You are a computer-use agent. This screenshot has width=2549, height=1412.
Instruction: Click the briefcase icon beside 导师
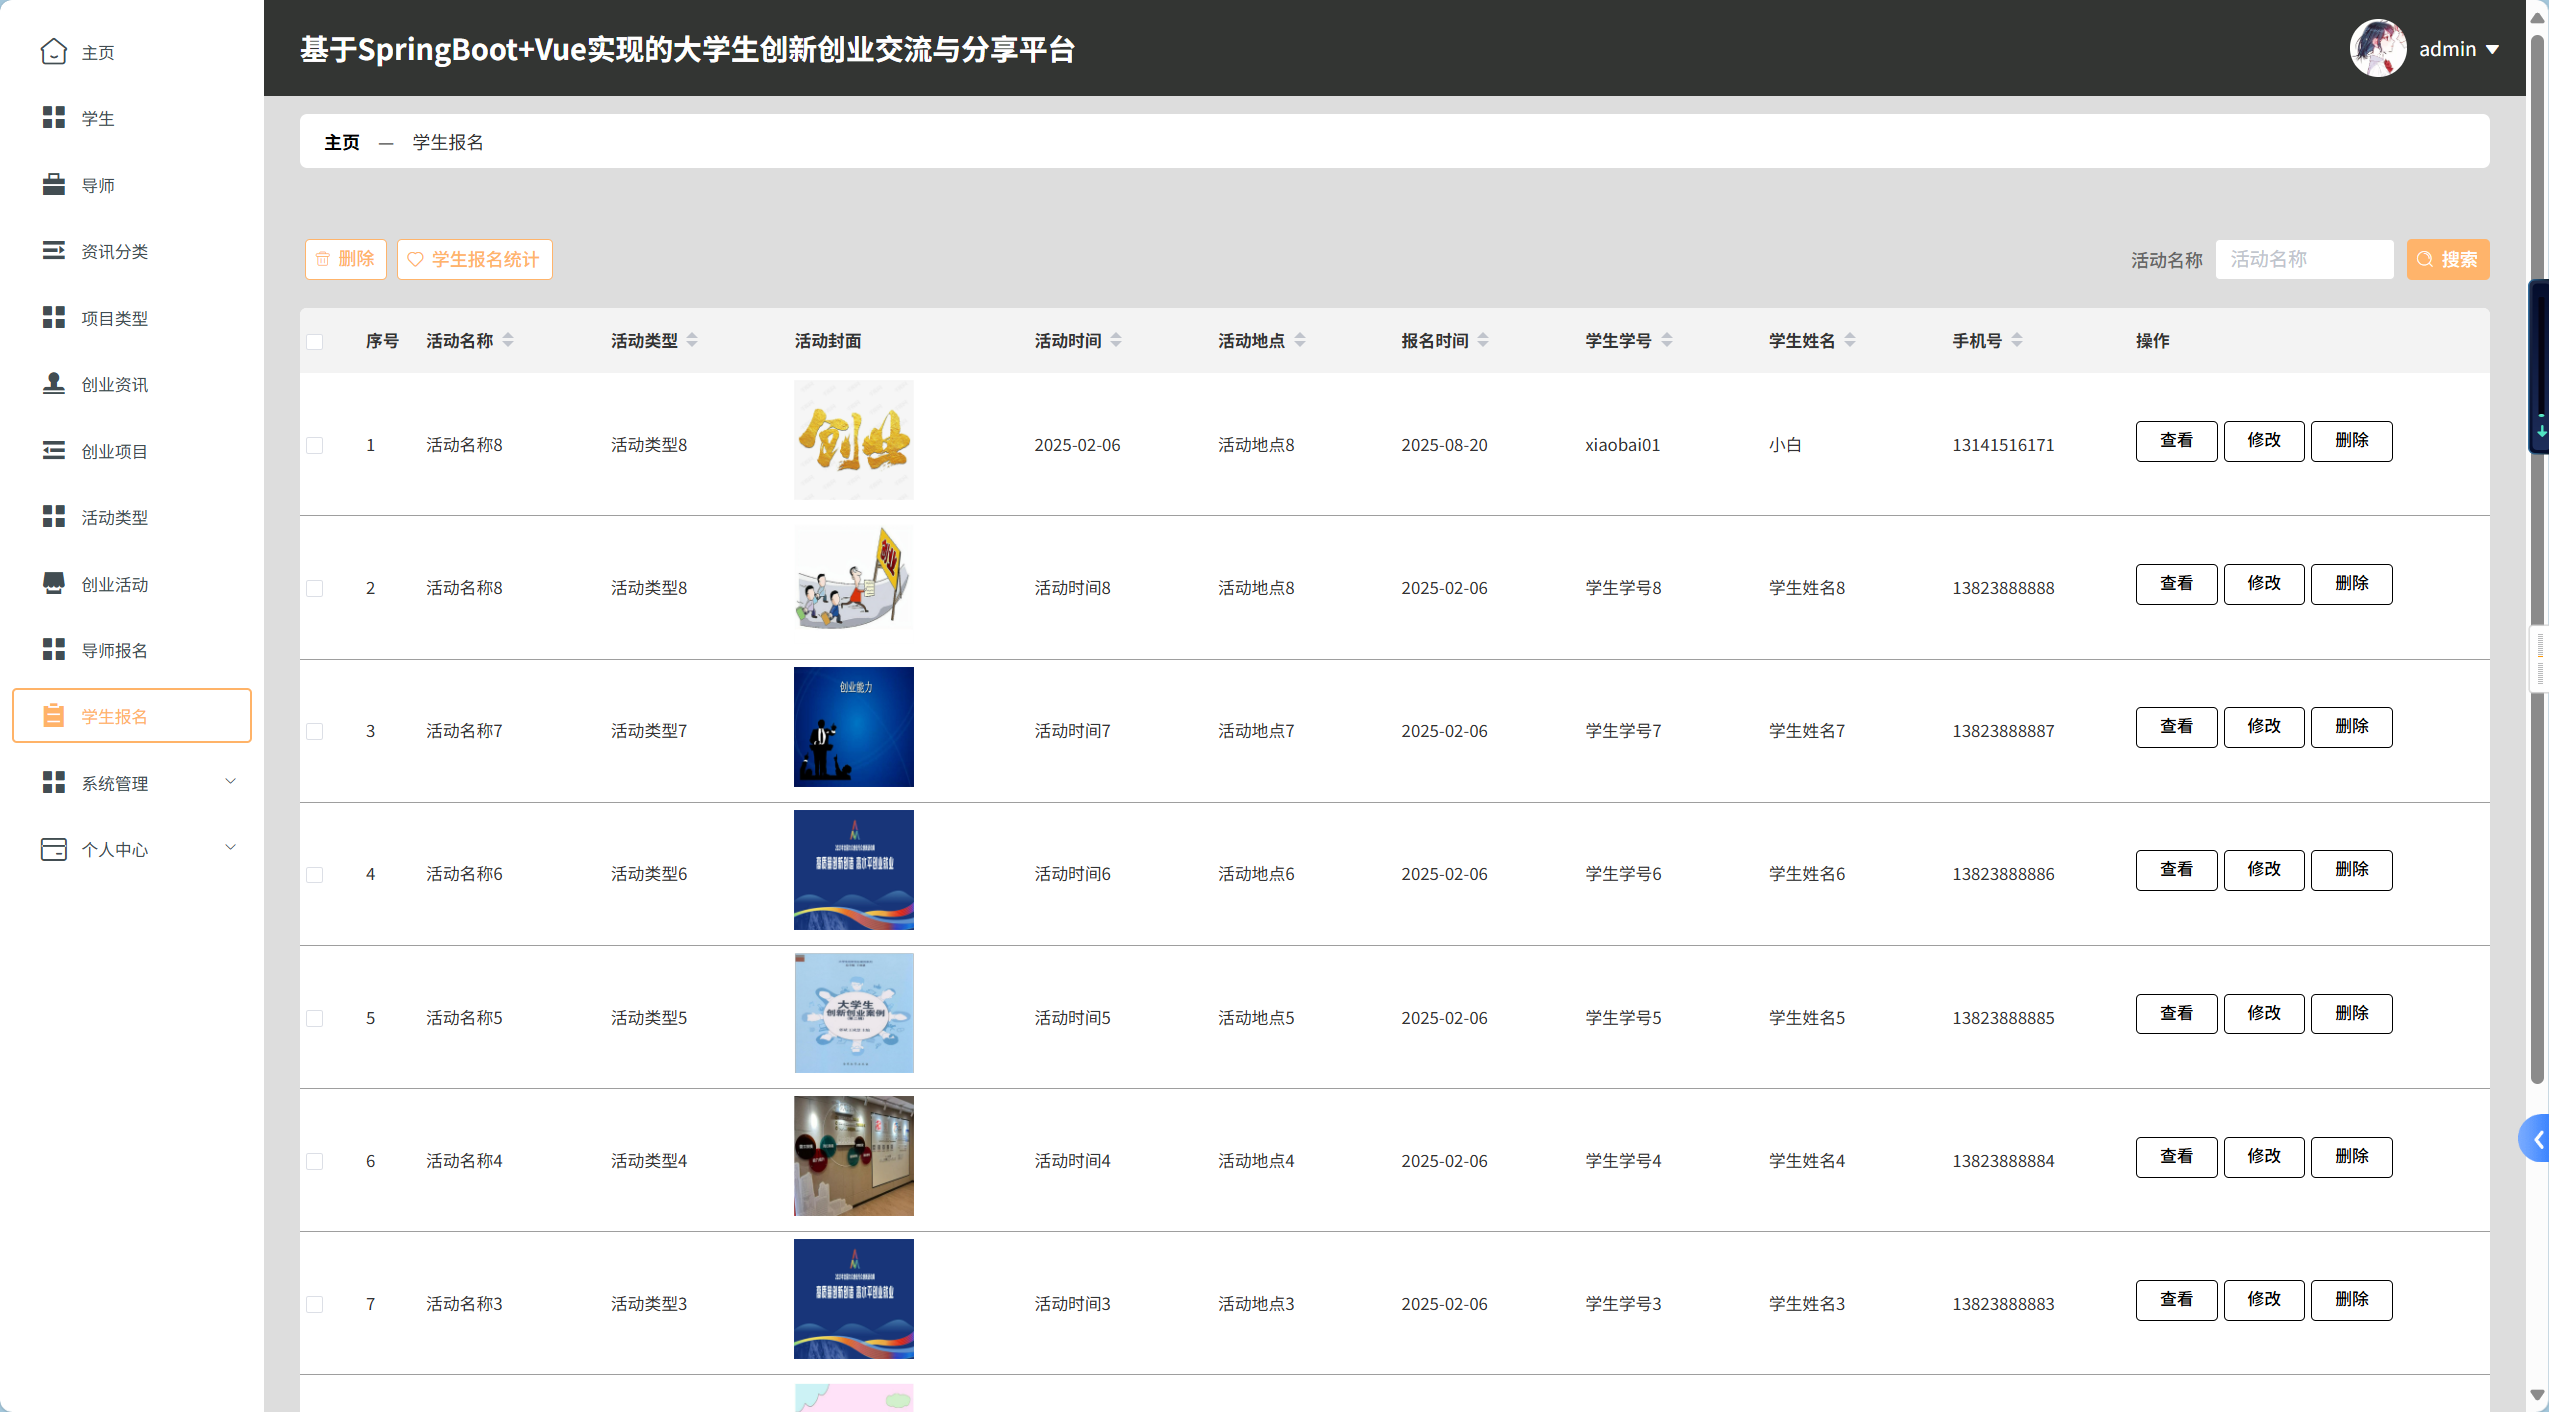(54, 185)
